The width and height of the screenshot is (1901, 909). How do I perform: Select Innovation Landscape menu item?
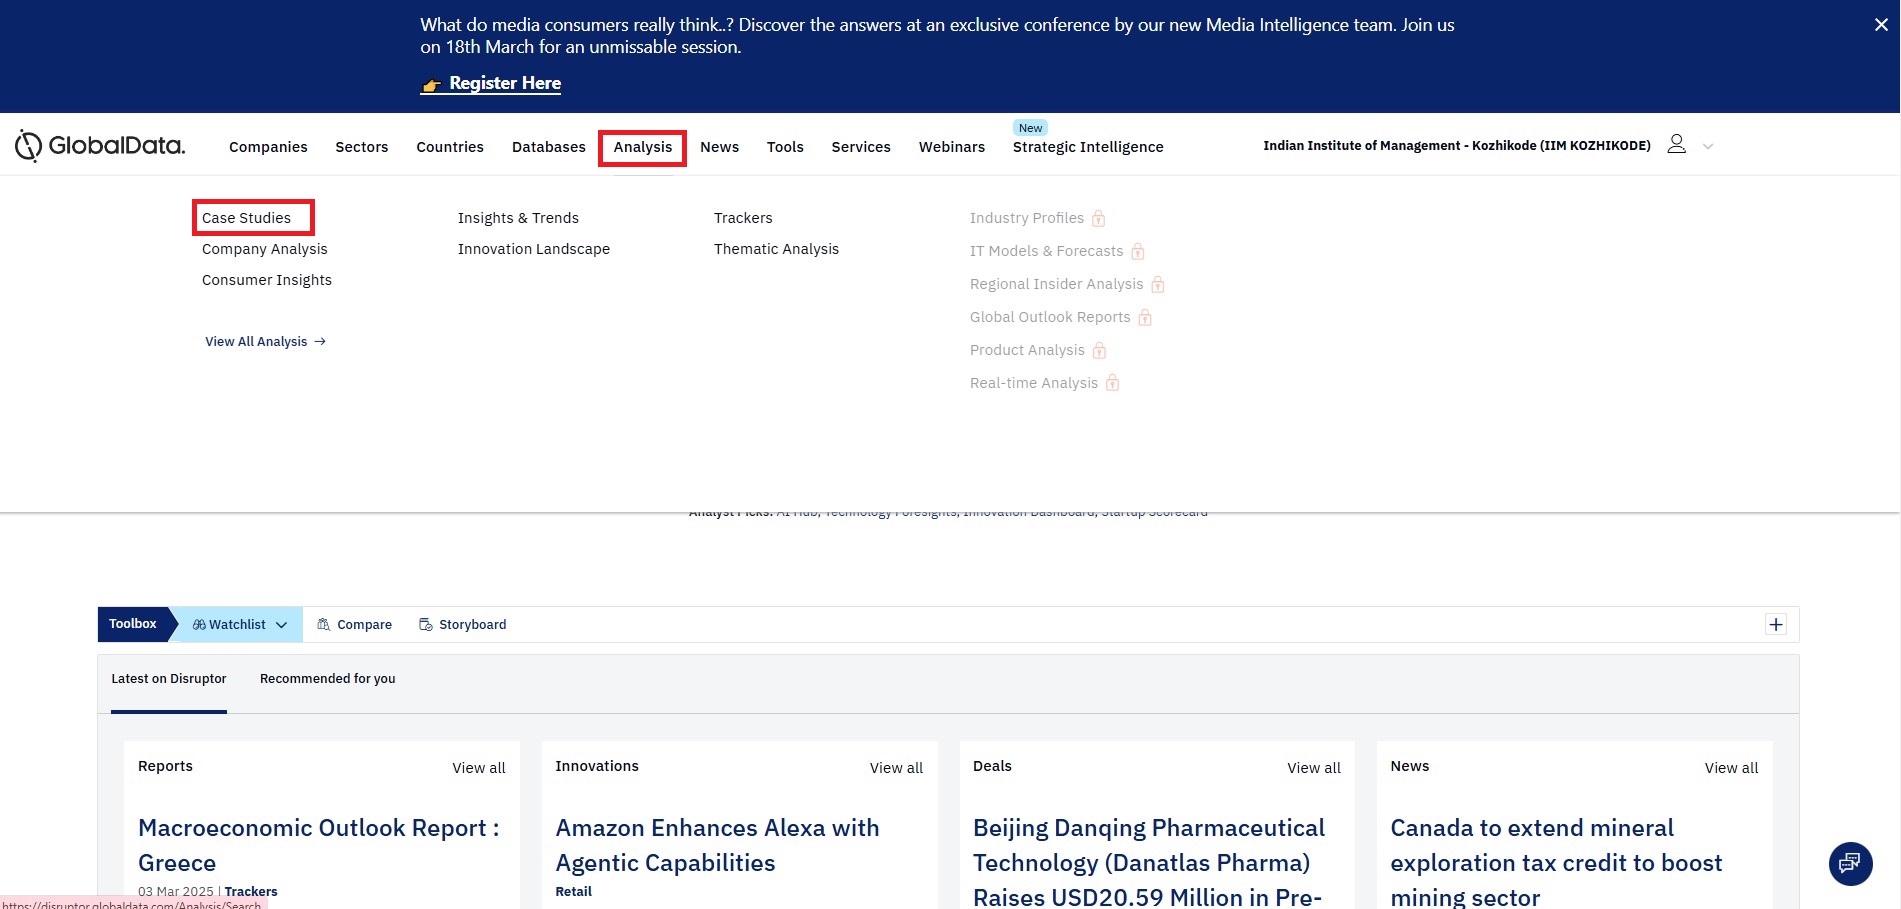click(x=533, y=249)
